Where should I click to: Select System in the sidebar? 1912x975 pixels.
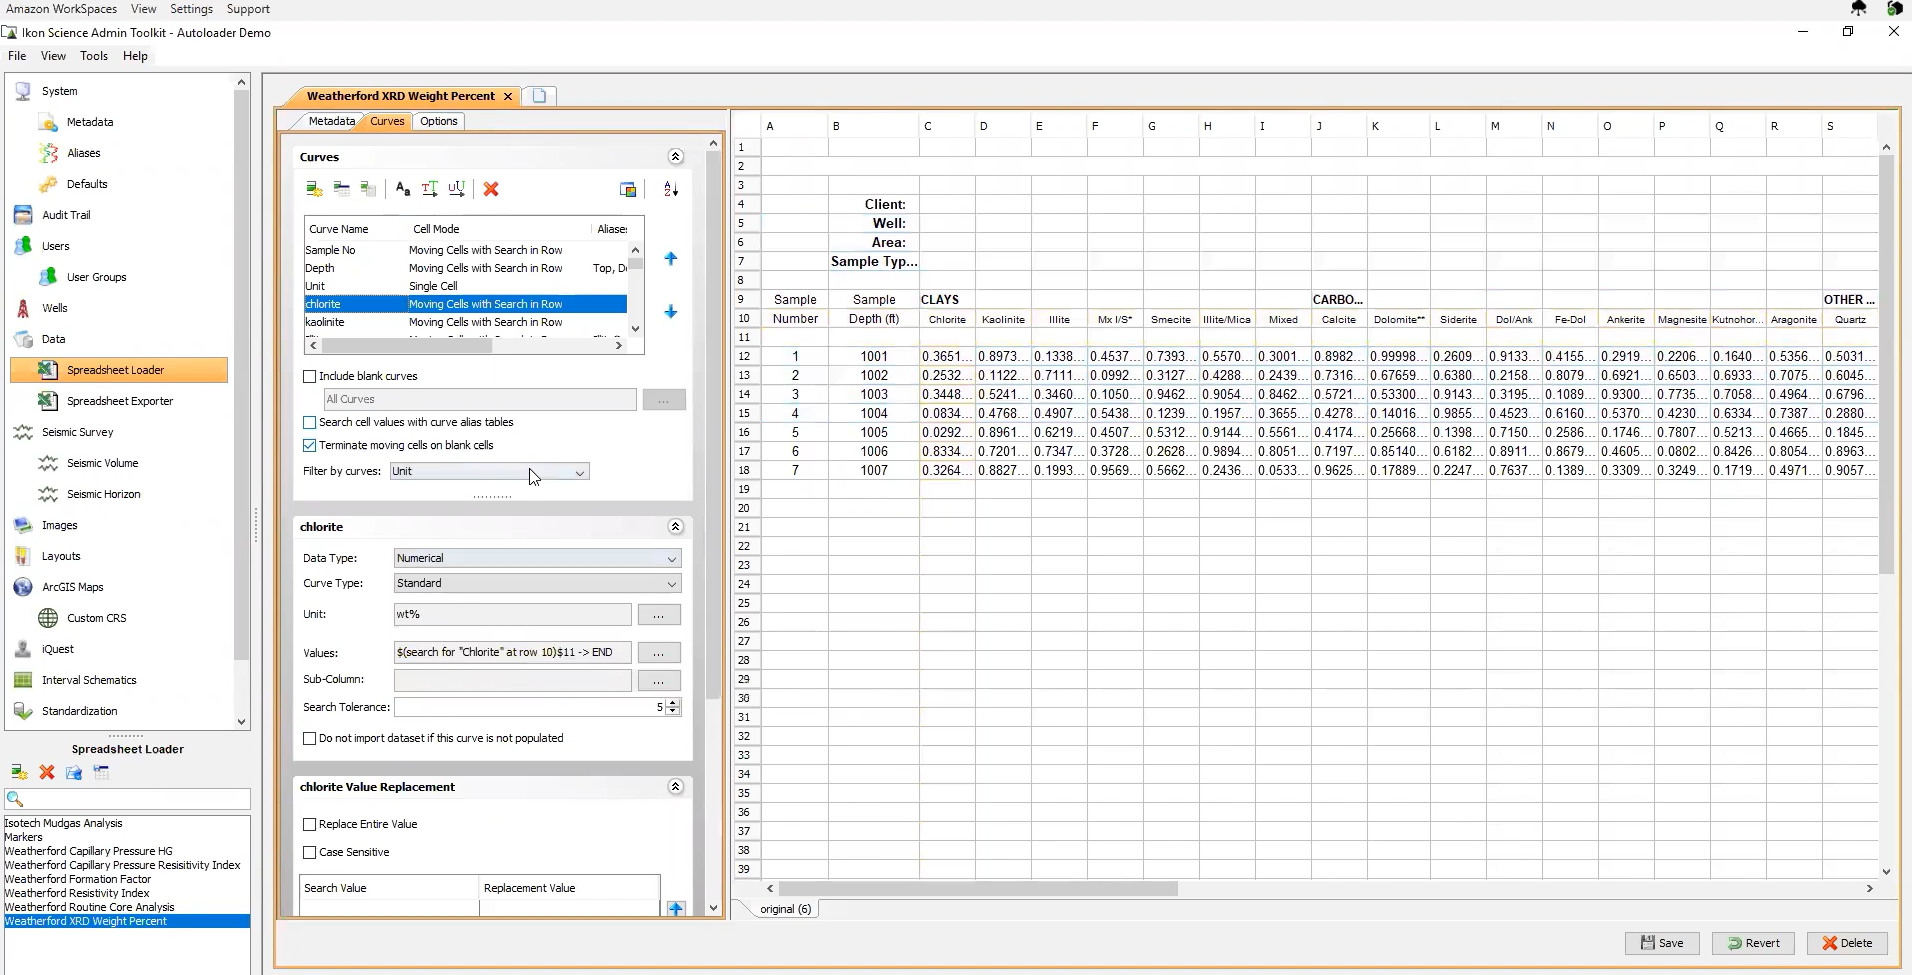click(59, 91)
